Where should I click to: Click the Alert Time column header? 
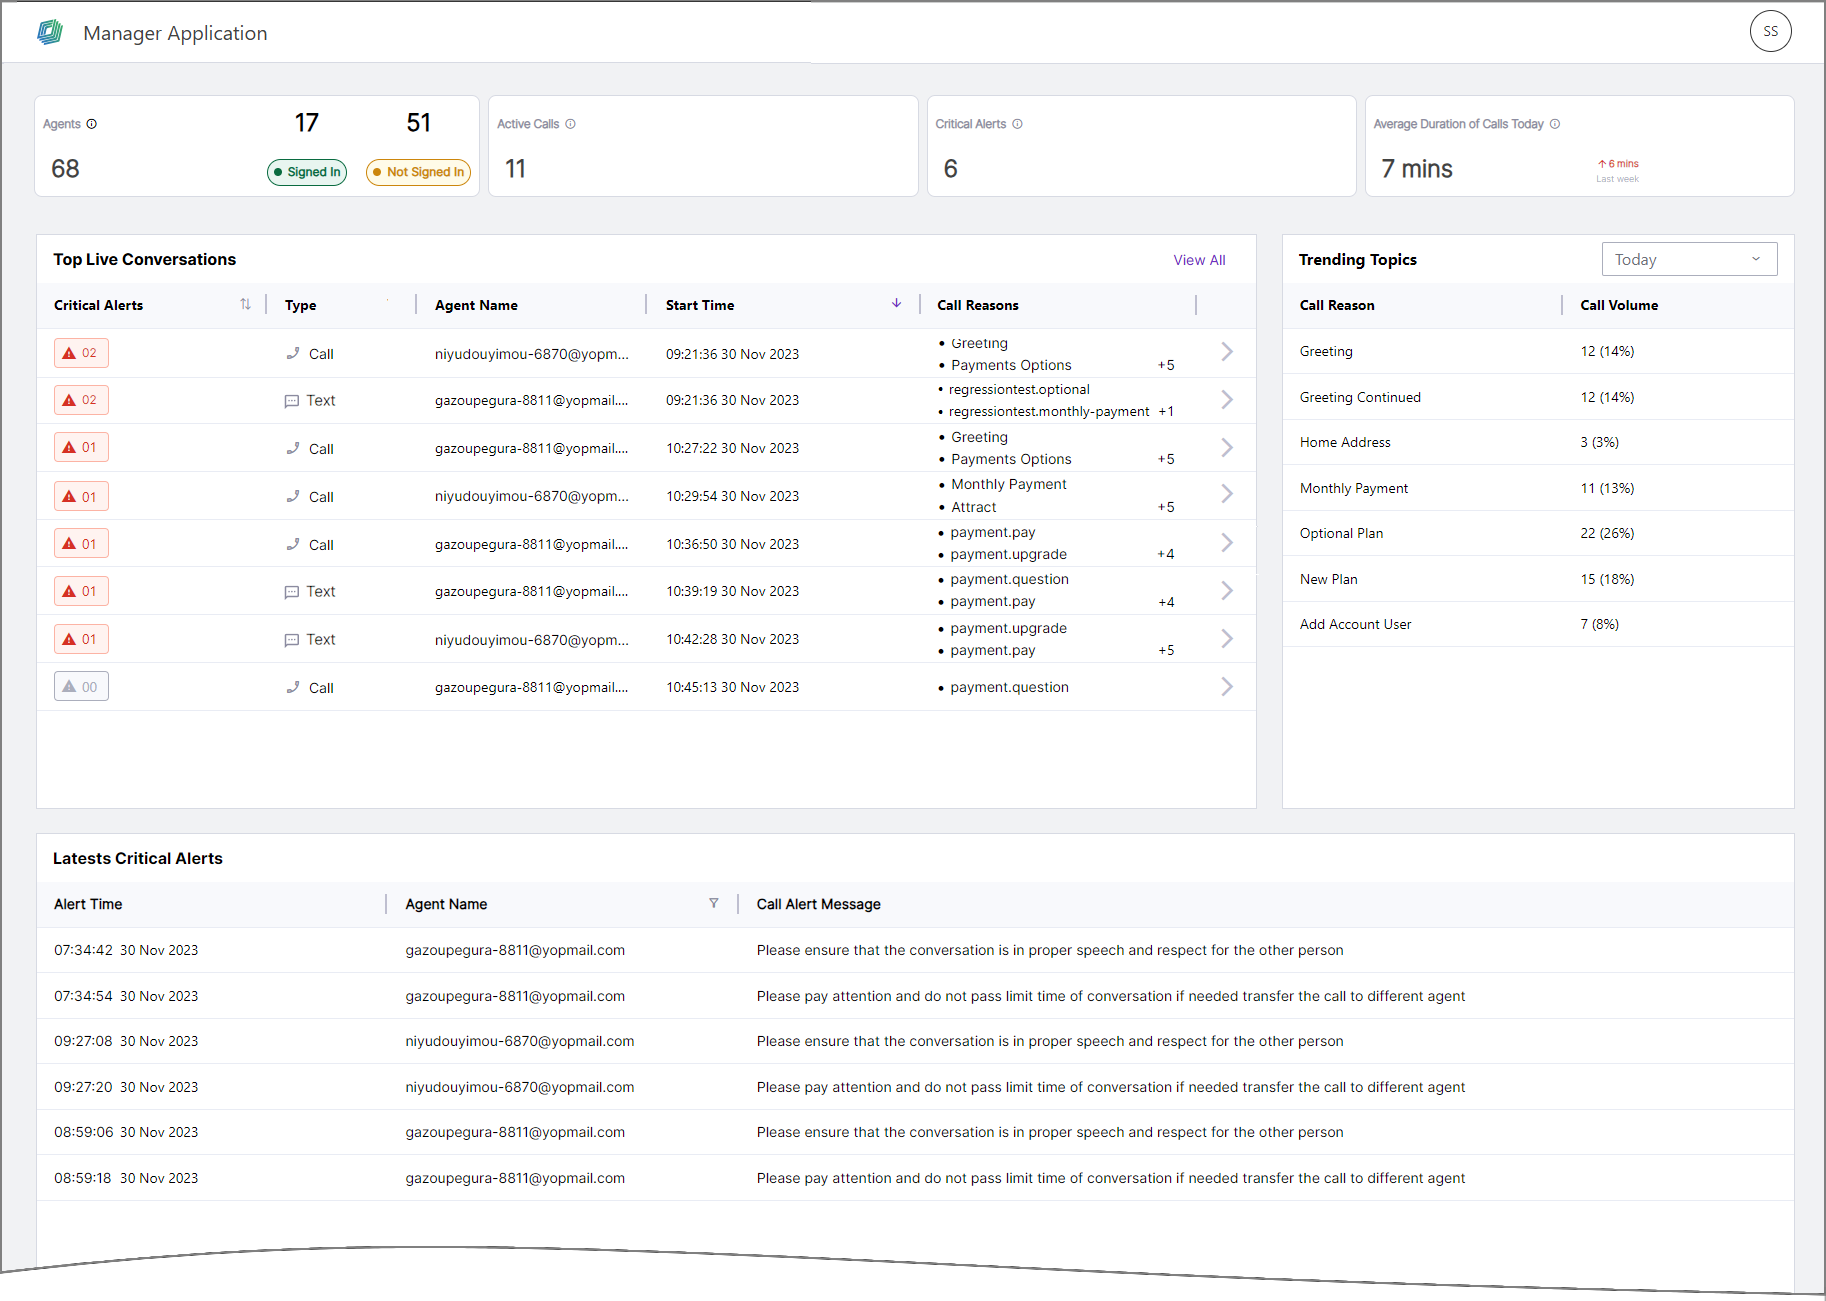click(88, 904)
